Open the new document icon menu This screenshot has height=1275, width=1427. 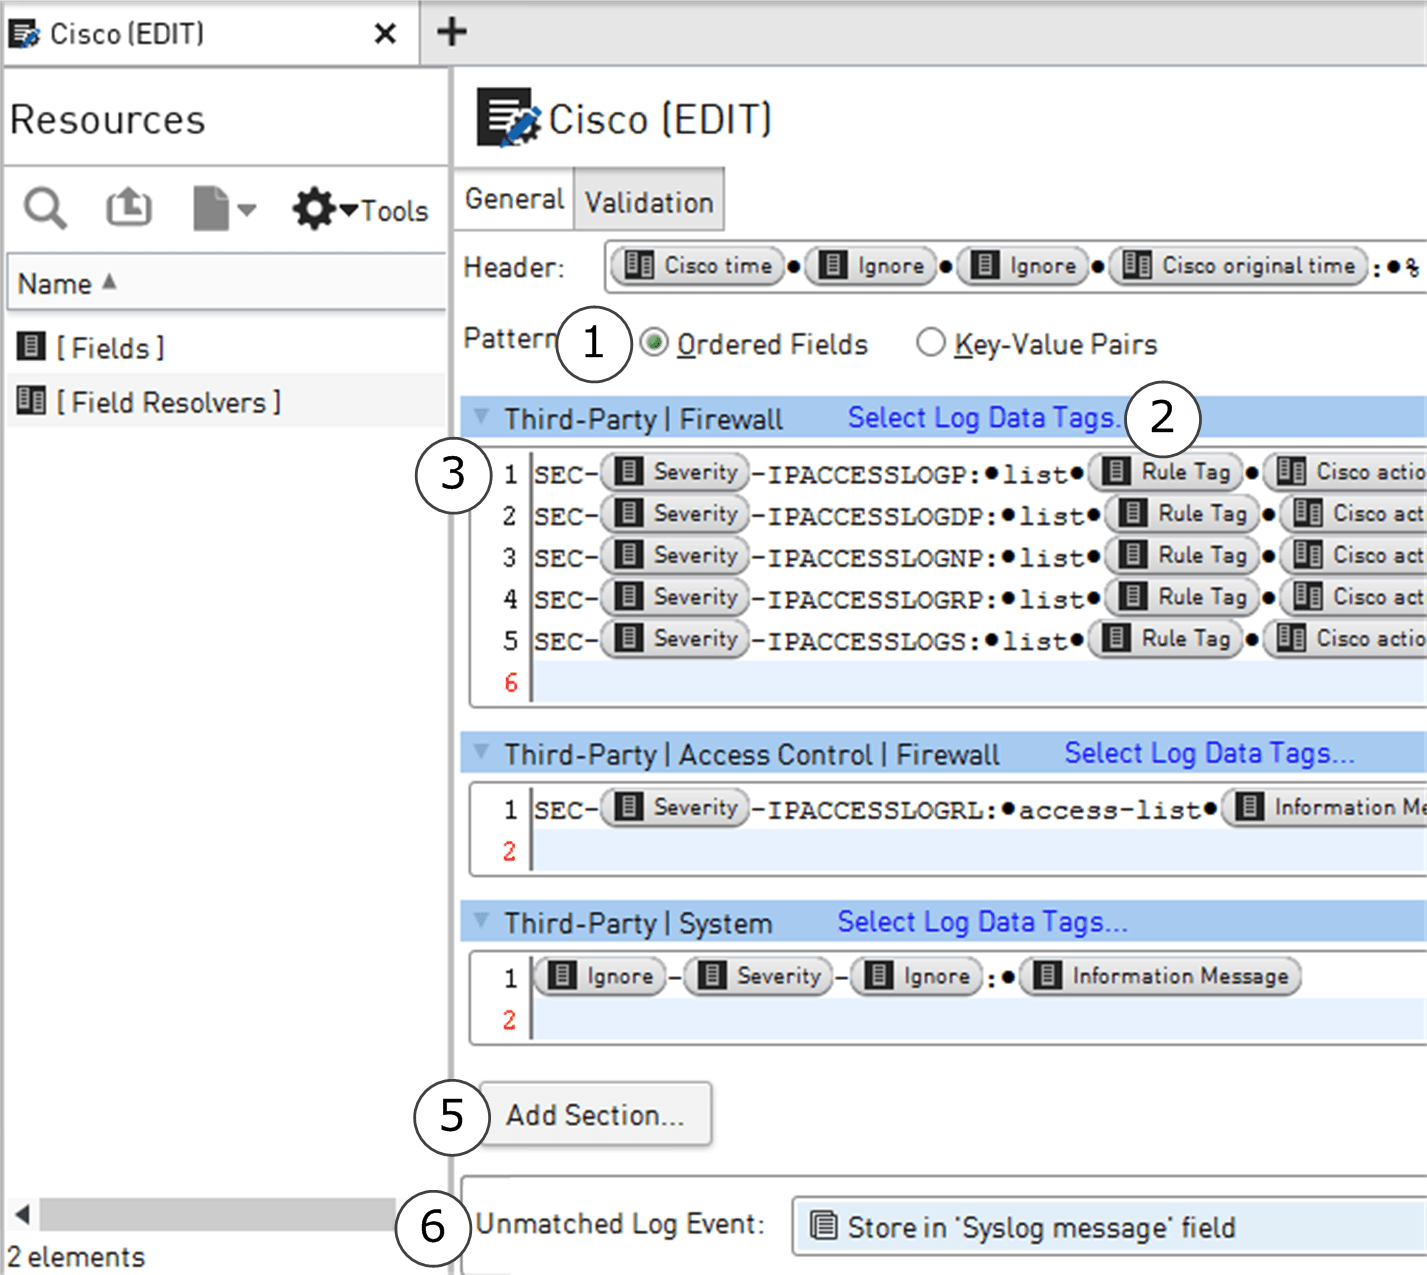pyautogui.click(x=213, y=208)
